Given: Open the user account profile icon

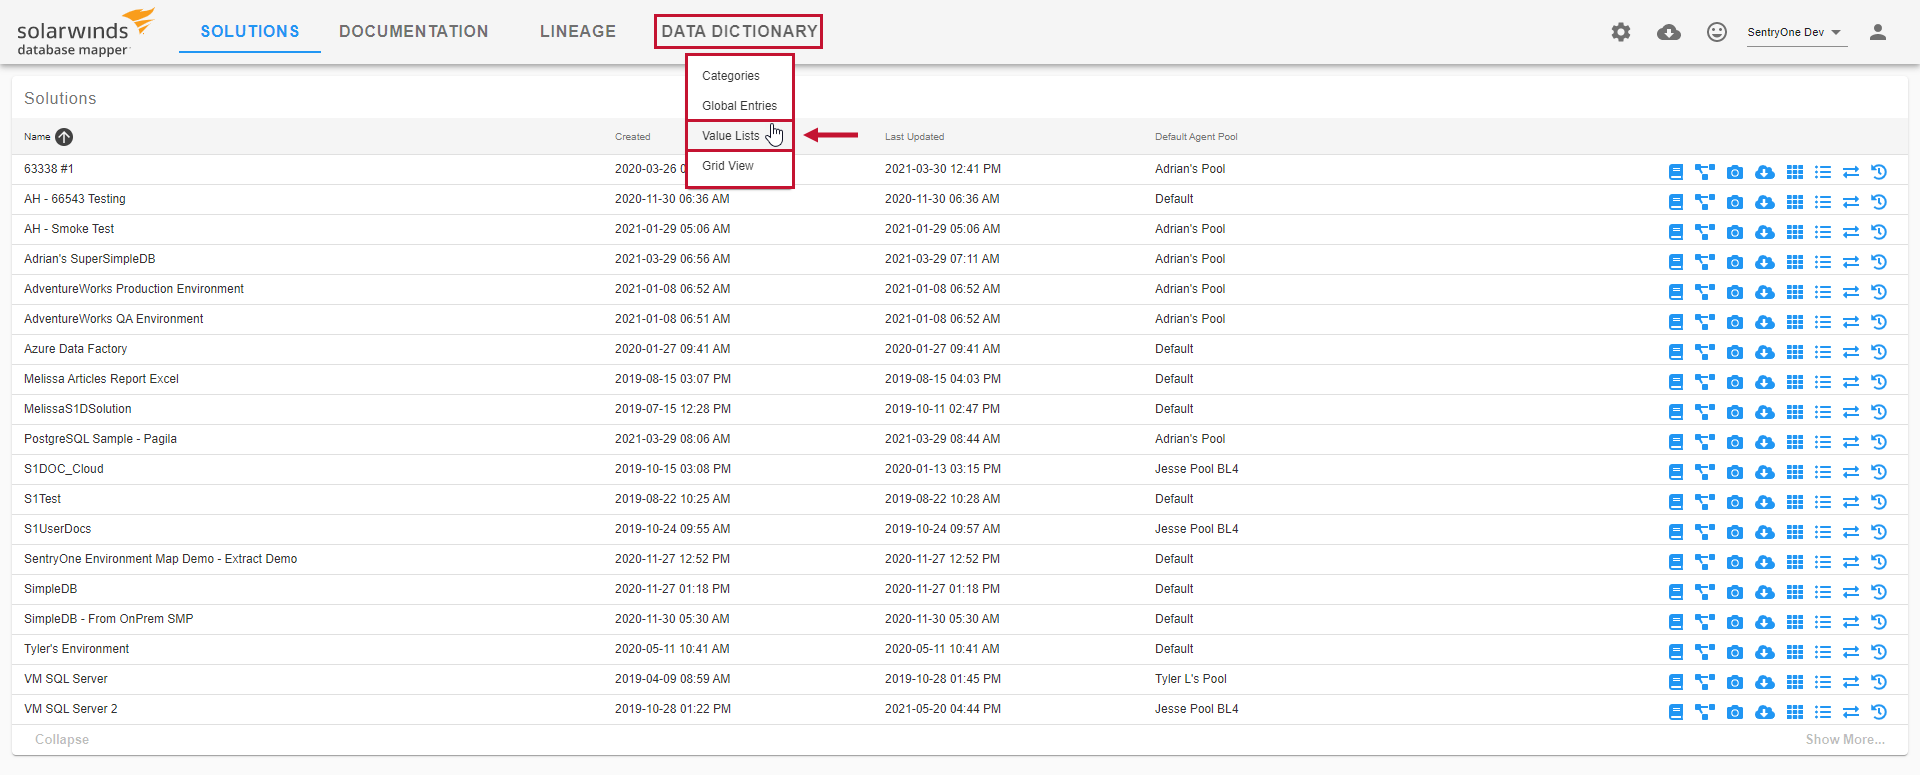Looking at the screenshot, I should tap(1878, 32).
